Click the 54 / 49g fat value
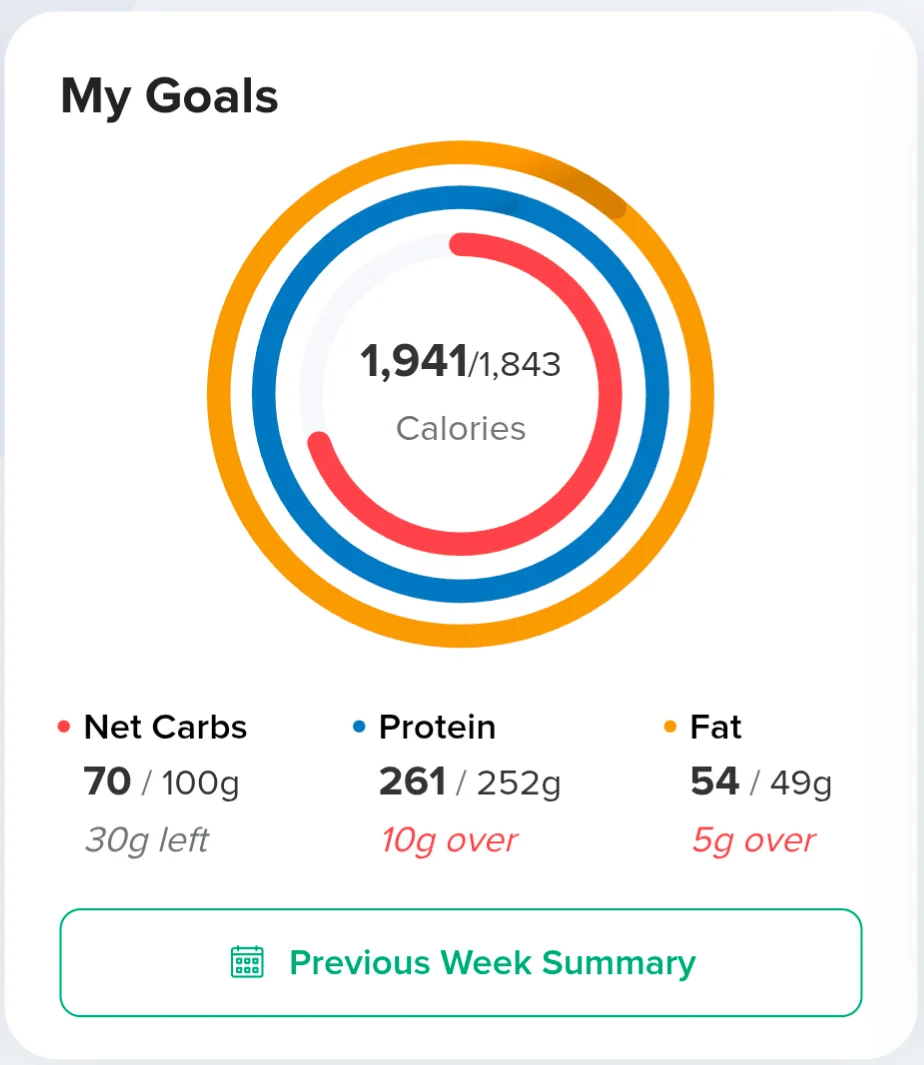 tap(761, 782)
